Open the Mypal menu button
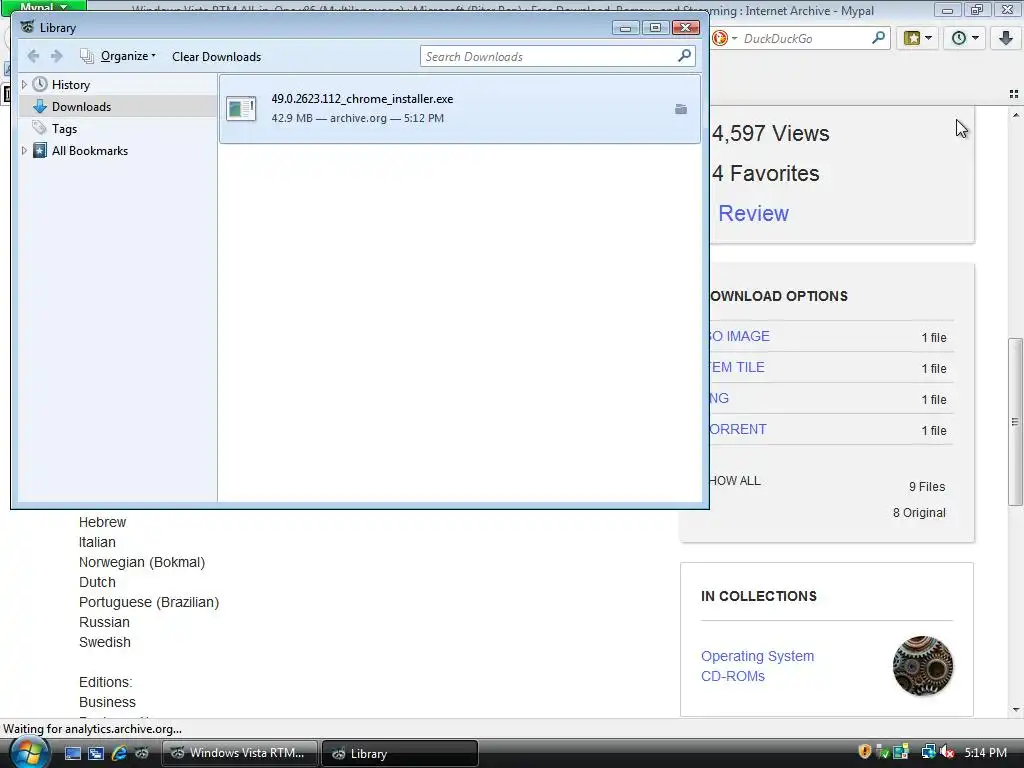This screenshot has width=1024, height=768. (x=43, y=6)
